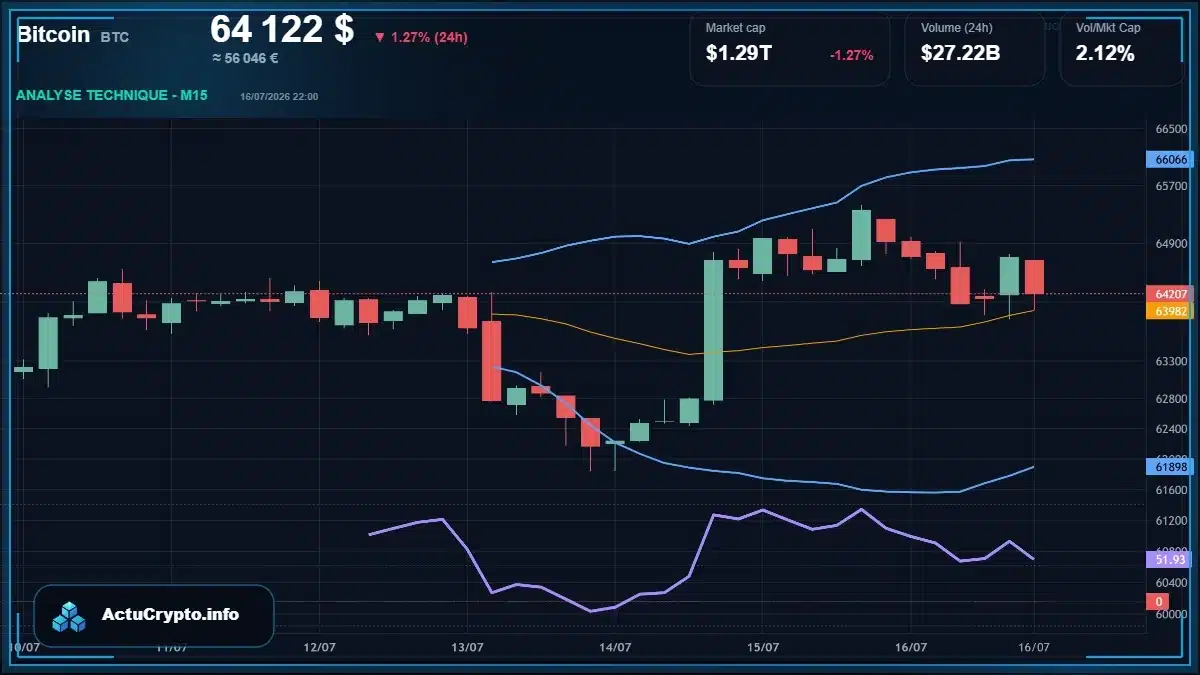Click the 63300 price axis label
The width and height of the screenshot is (1200, 675).
tap(1171, 361)
